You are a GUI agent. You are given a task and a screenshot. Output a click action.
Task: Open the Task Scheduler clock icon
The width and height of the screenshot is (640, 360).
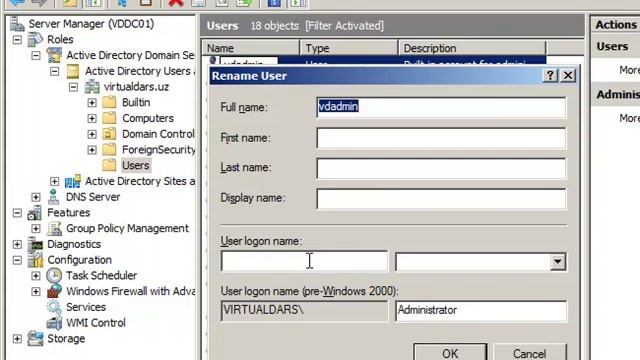coord(54,276)
